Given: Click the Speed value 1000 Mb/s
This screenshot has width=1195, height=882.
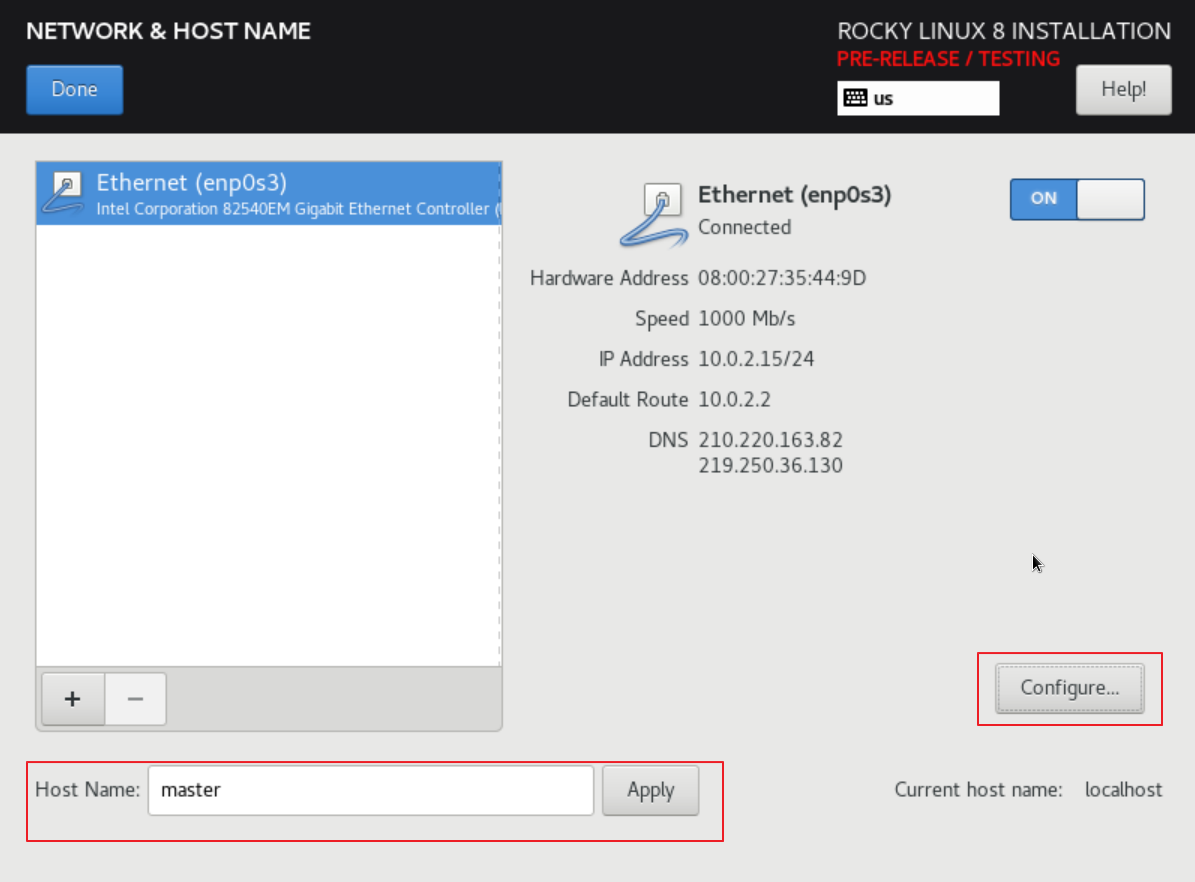Looking at the screenshot, I should tap(746, 319).
